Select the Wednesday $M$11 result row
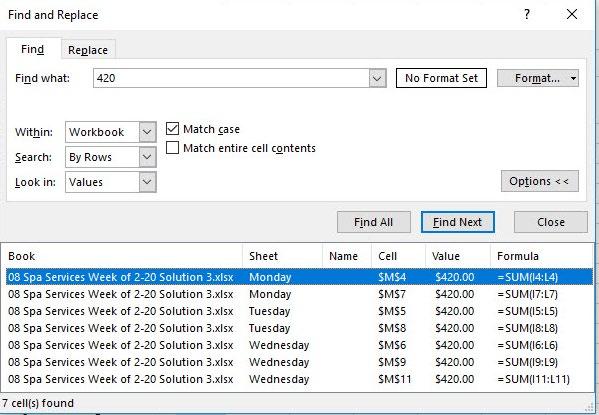This screenshot has height=415, width=599. point(300,379)
